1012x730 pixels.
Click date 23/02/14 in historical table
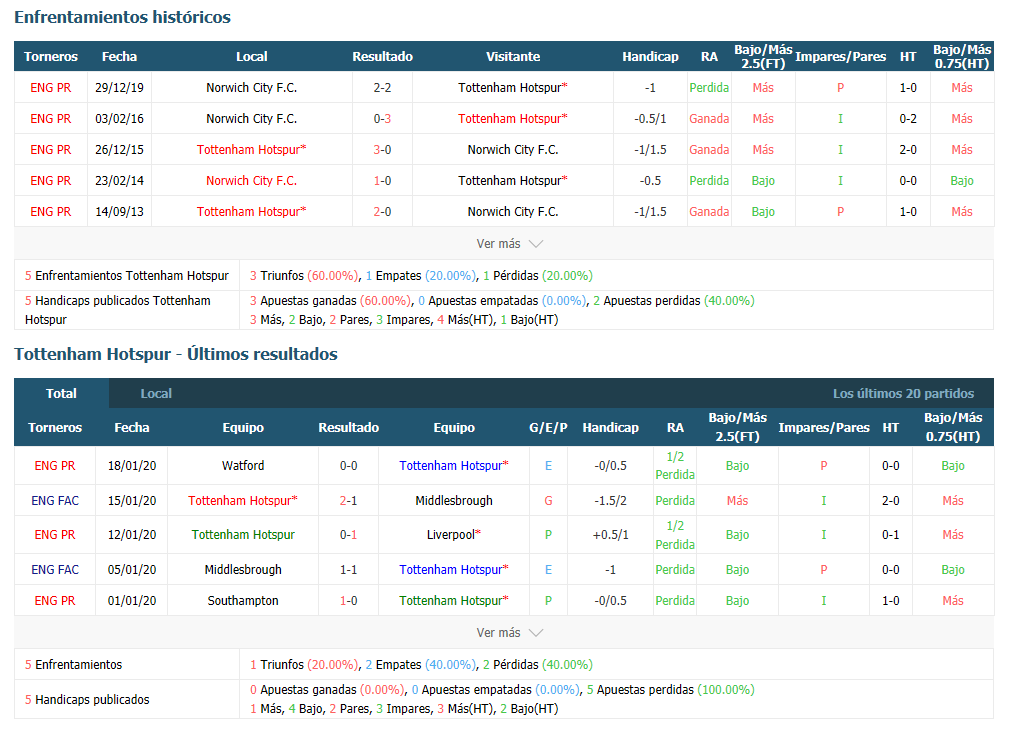point(119,181)
